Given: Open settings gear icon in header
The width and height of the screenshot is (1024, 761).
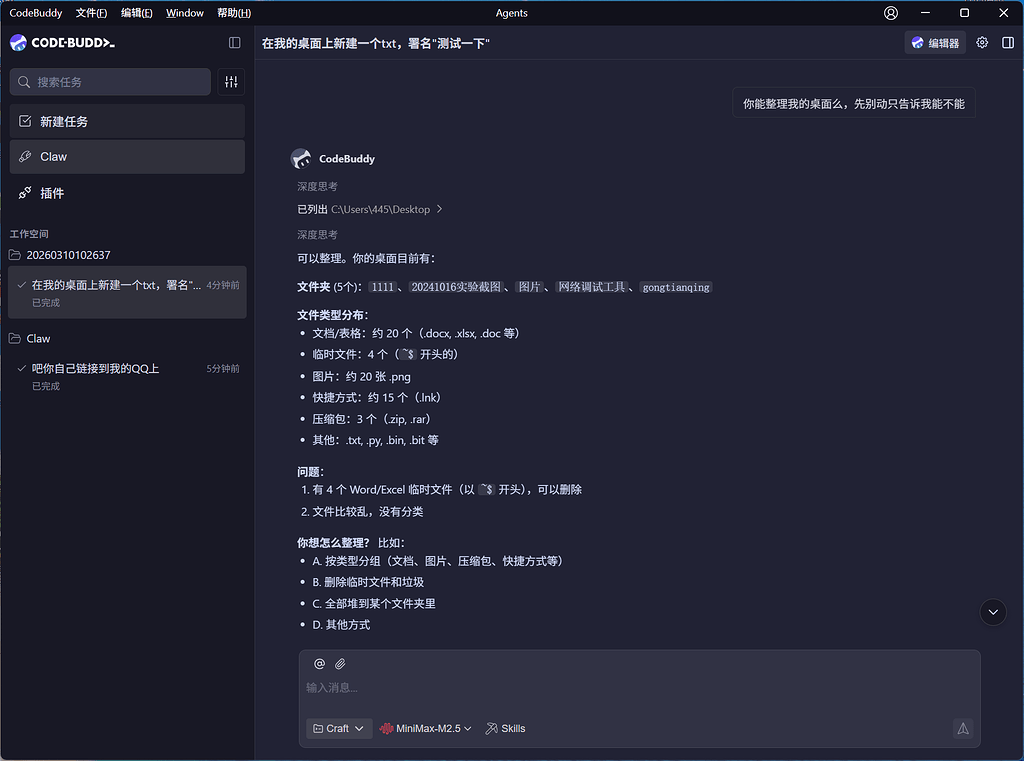Looking at the screenshot, I should [x=982, y=43].
